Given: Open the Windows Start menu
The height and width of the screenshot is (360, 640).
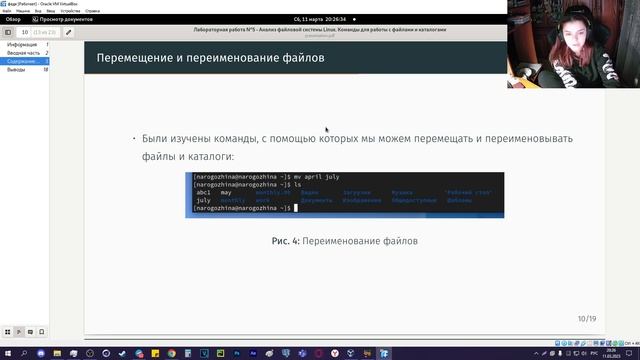Looking at the screenshot, I should (x=8, y=353).
